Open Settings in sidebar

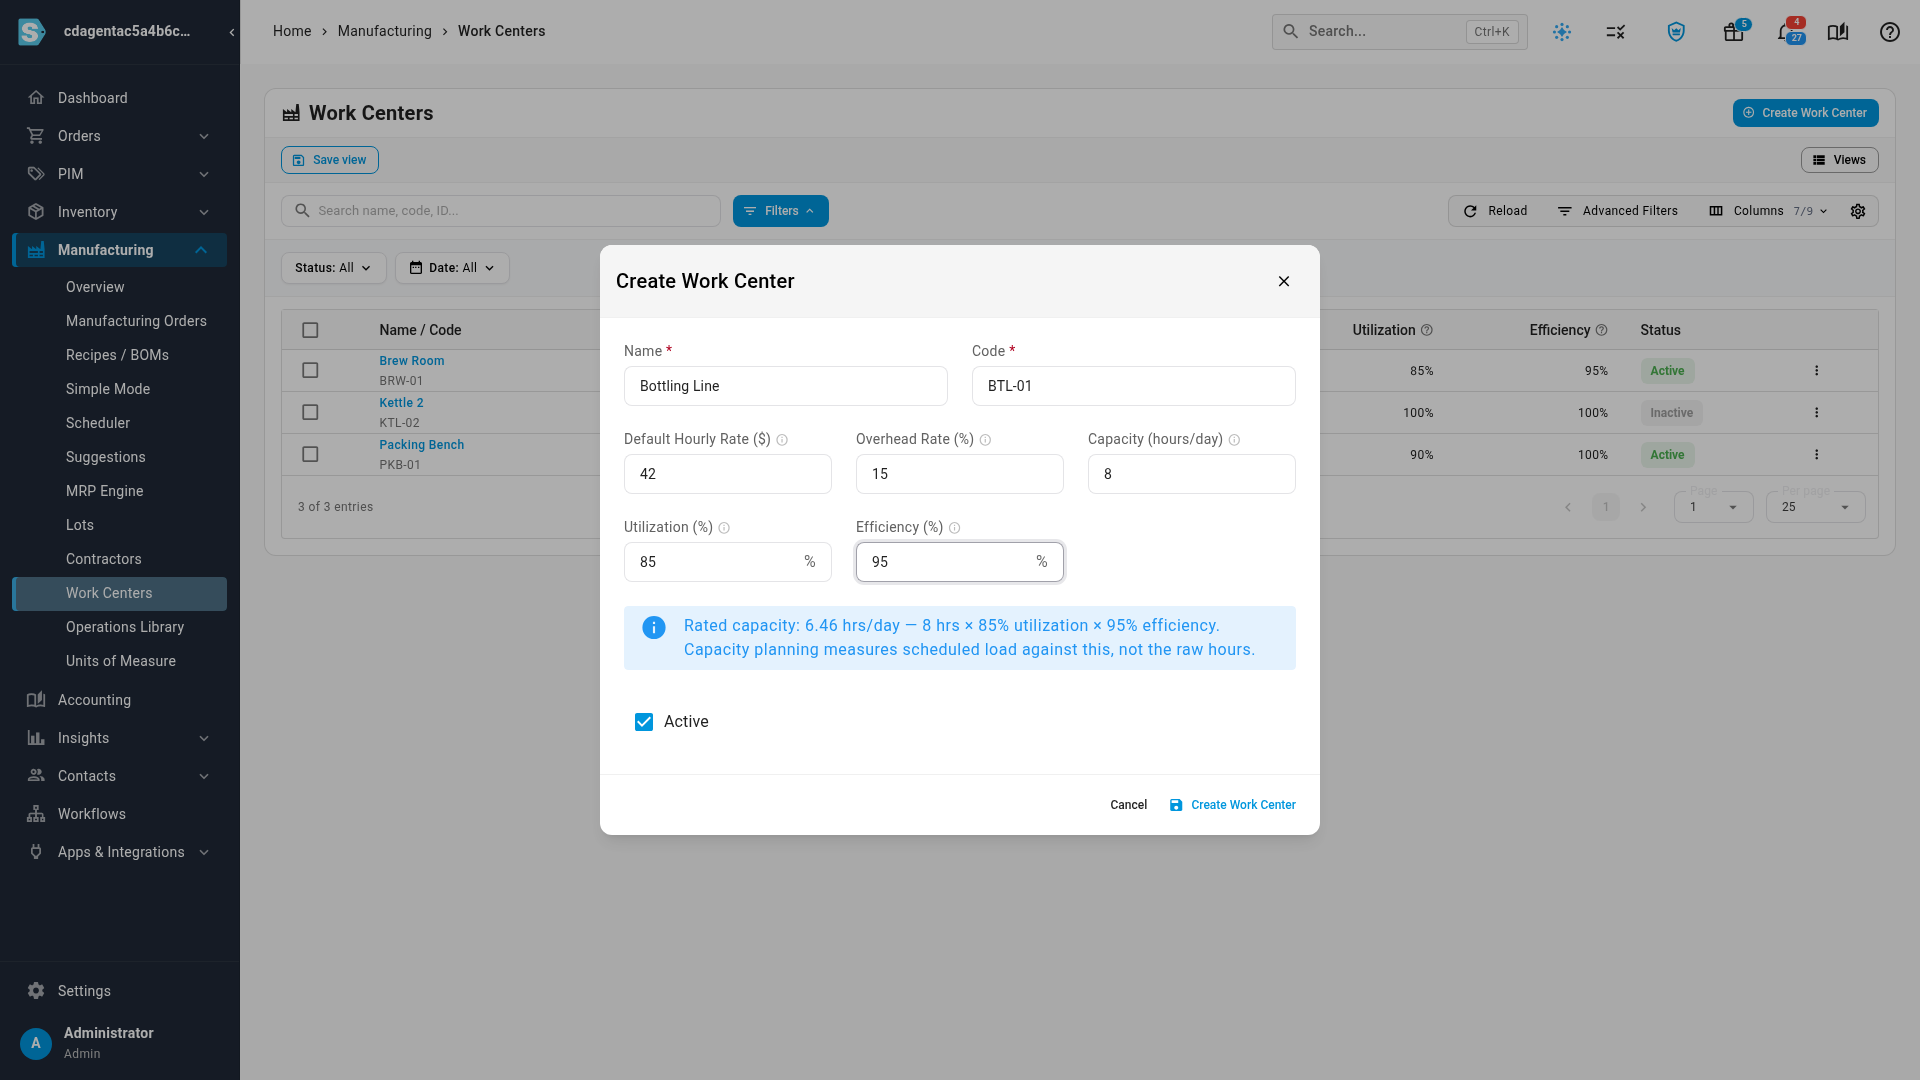pyautogui.click(x=84, y=991)
